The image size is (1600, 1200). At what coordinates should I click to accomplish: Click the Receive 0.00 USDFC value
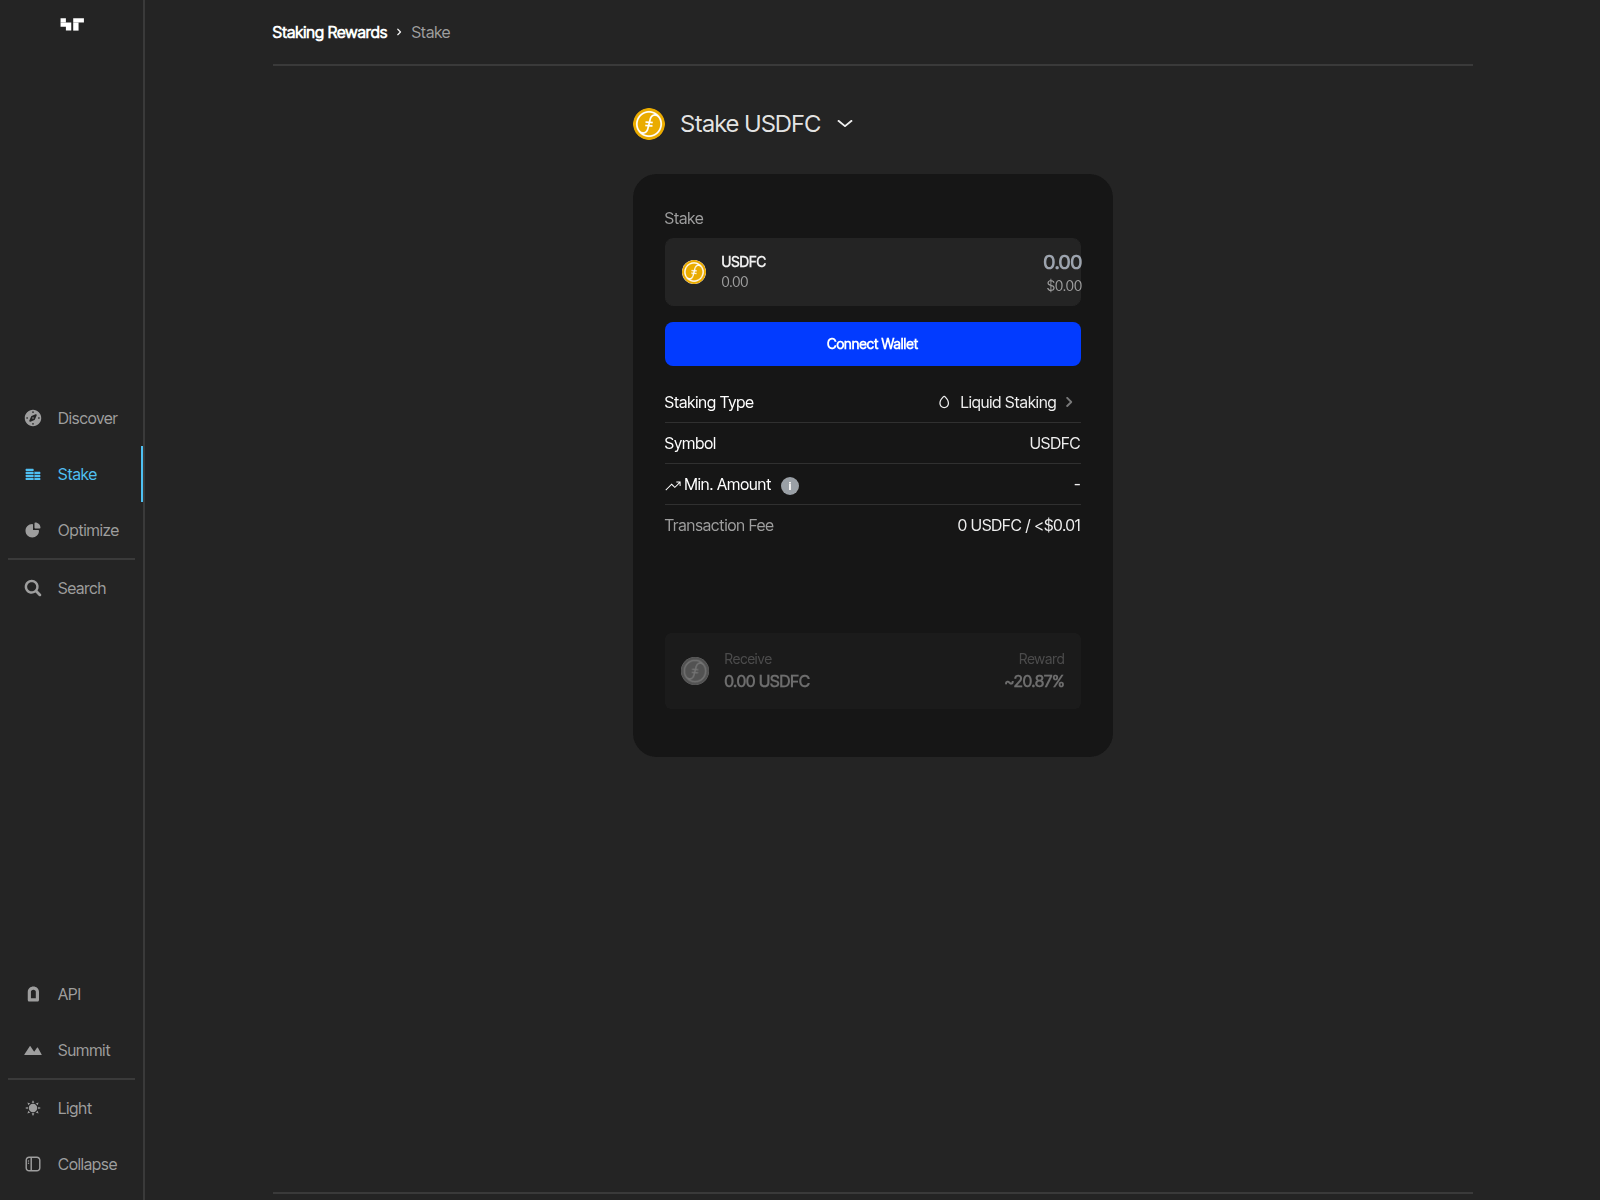[767, 682]
